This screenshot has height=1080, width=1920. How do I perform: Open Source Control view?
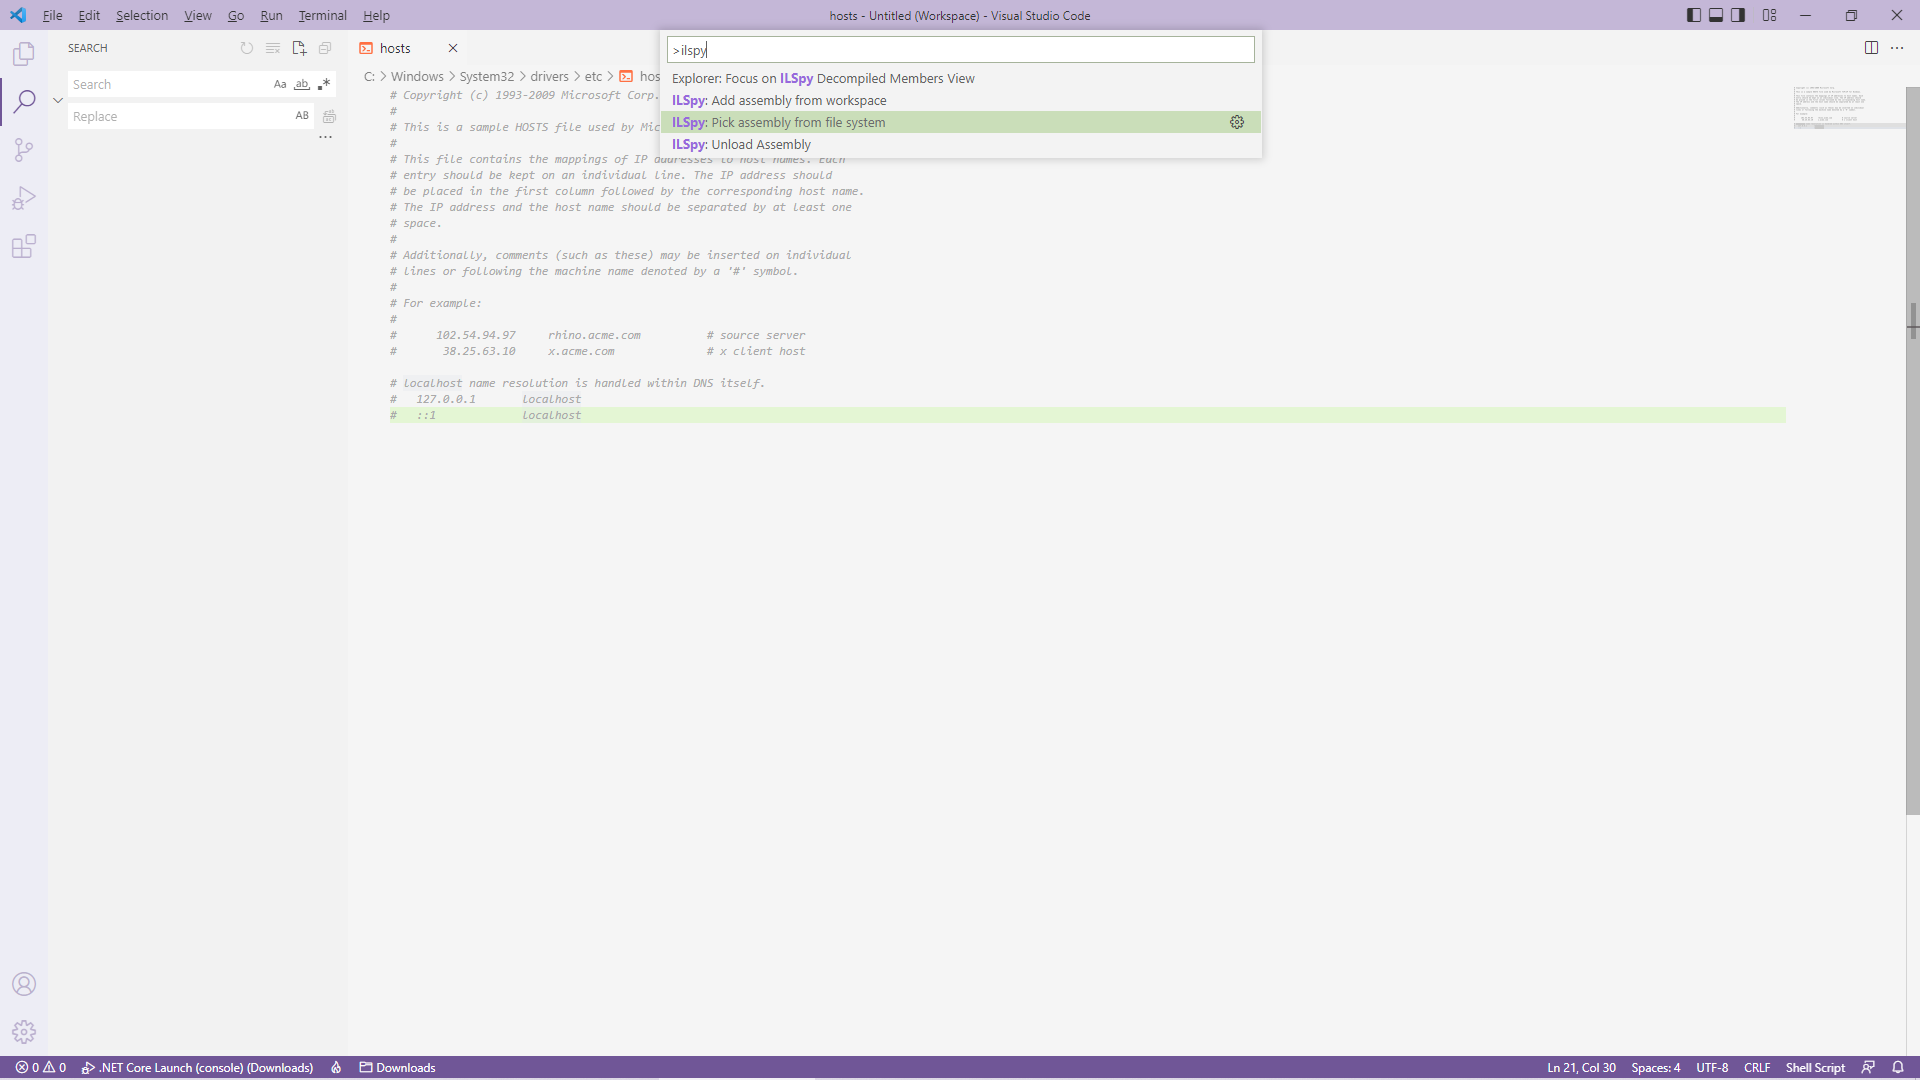(24, 150)
